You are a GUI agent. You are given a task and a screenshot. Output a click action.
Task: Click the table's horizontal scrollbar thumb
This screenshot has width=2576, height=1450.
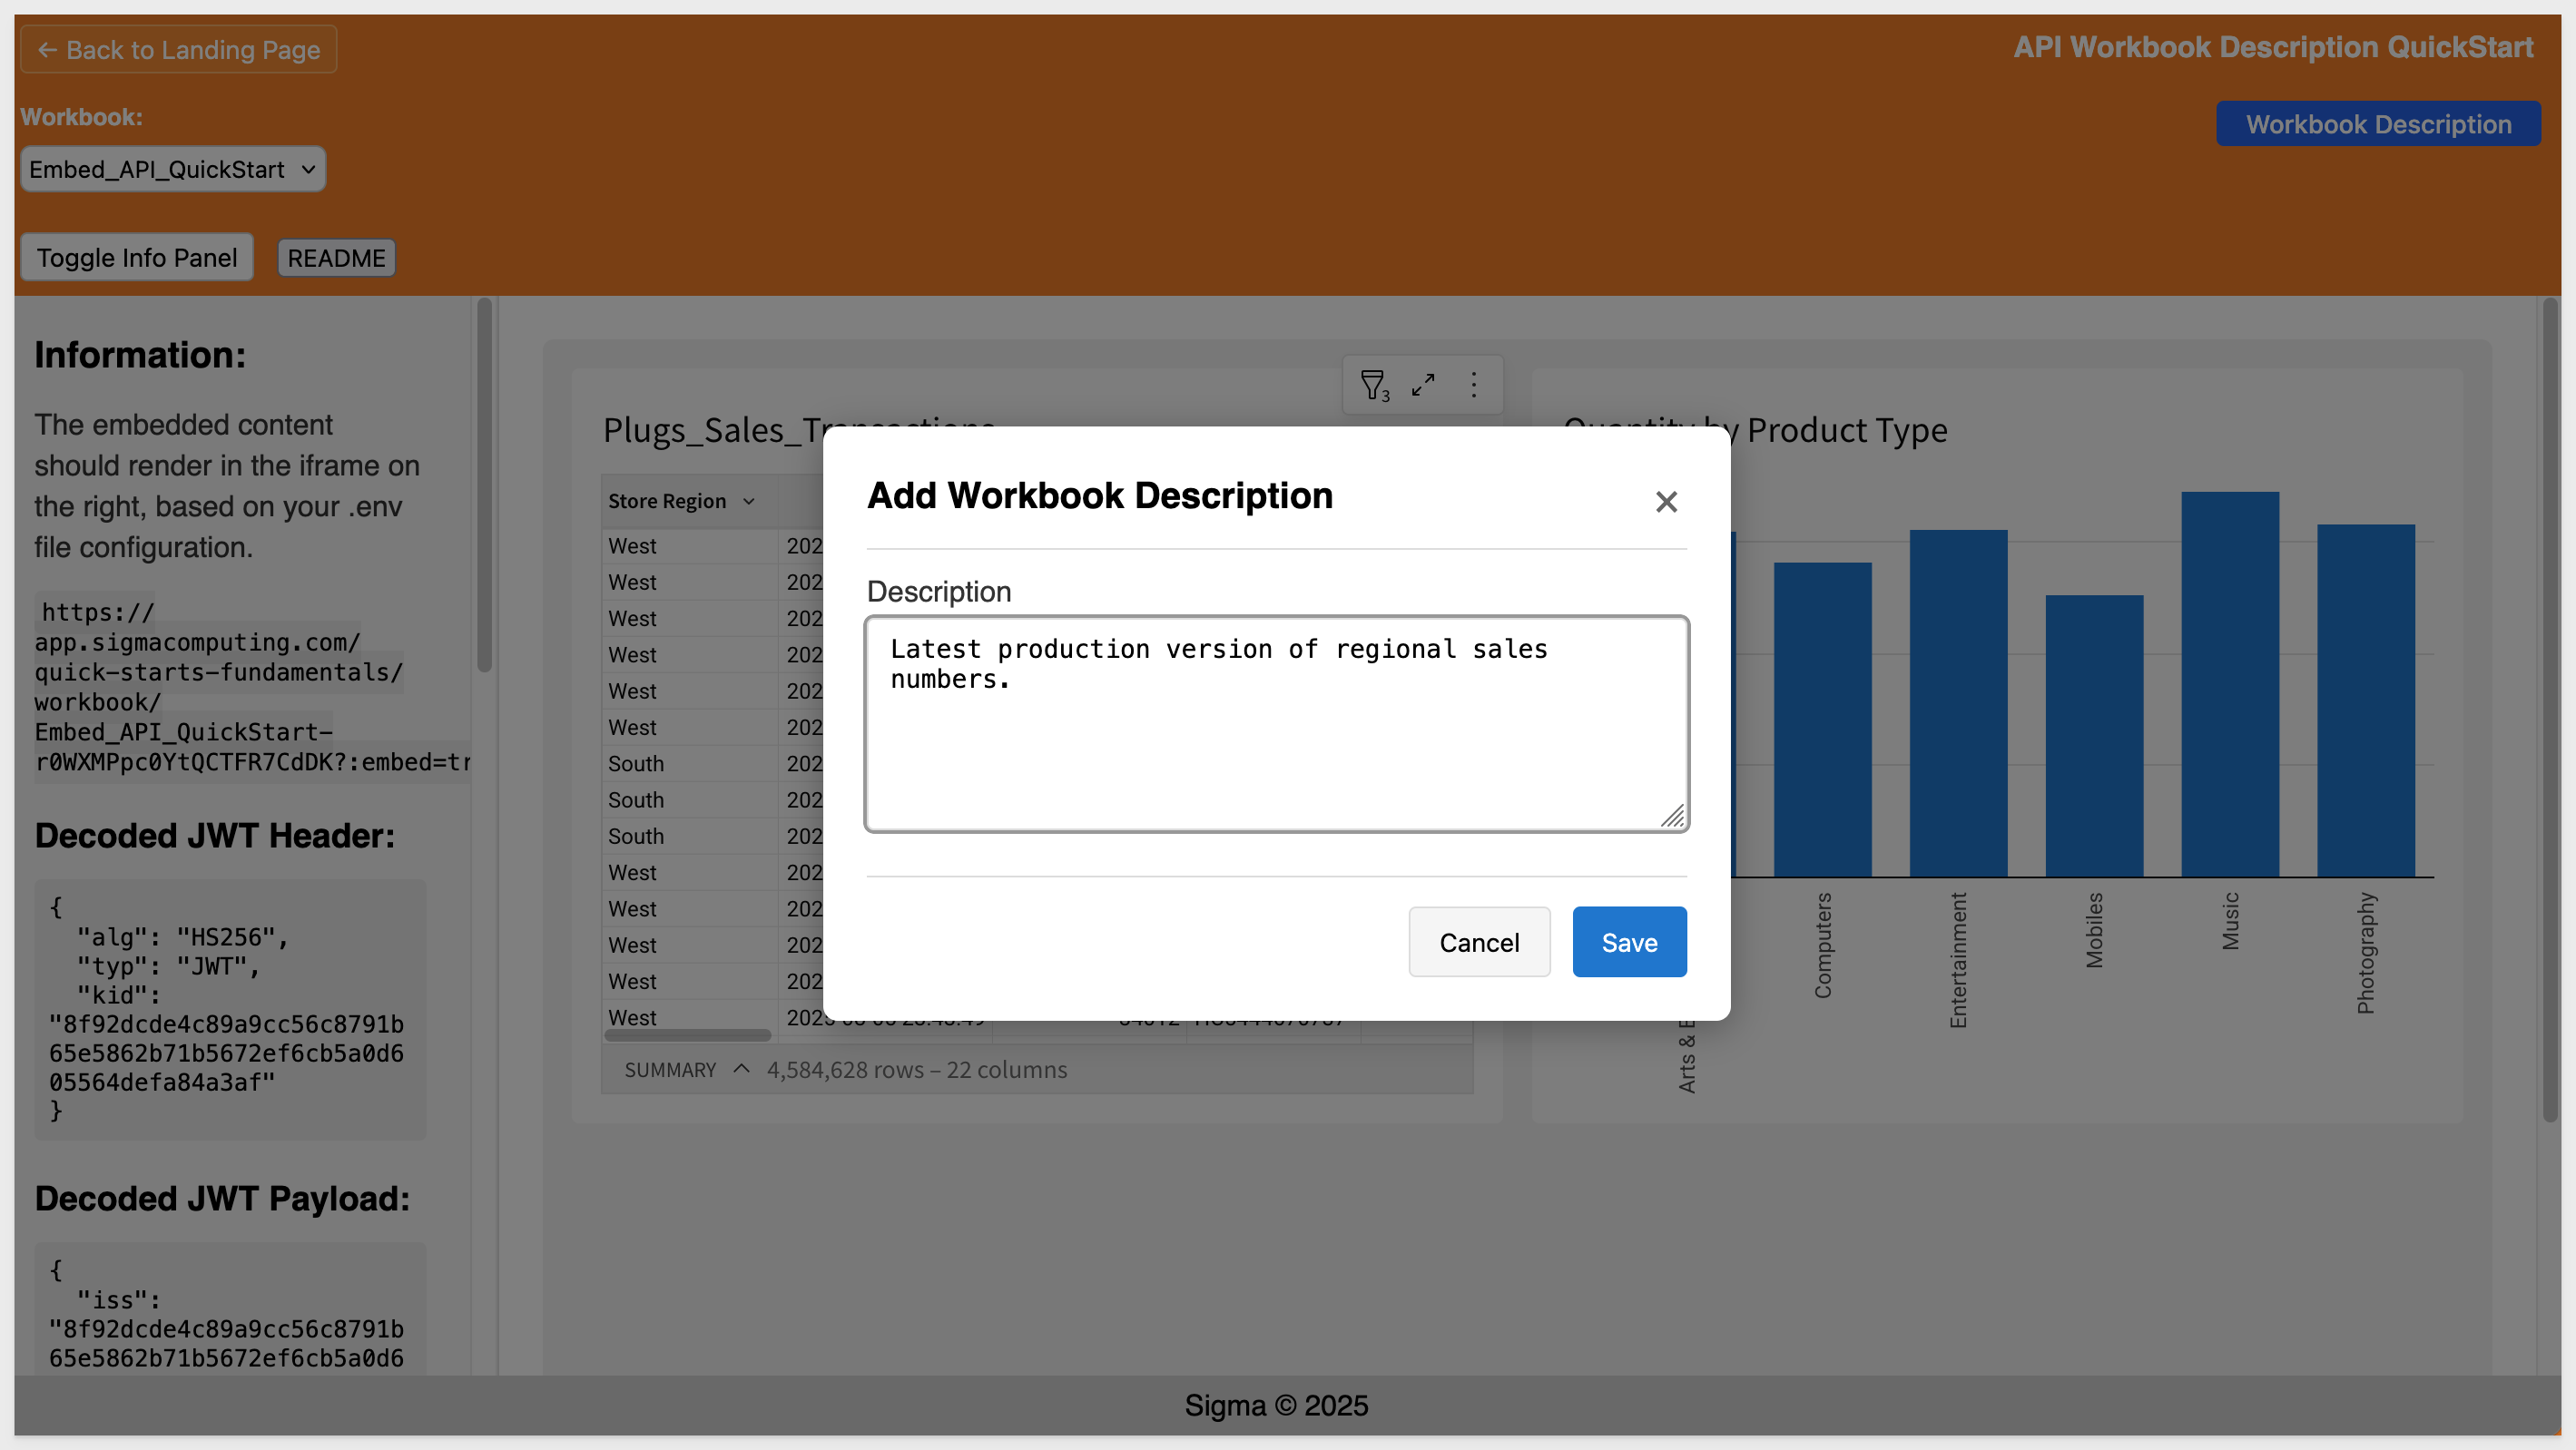(687, 1035)
